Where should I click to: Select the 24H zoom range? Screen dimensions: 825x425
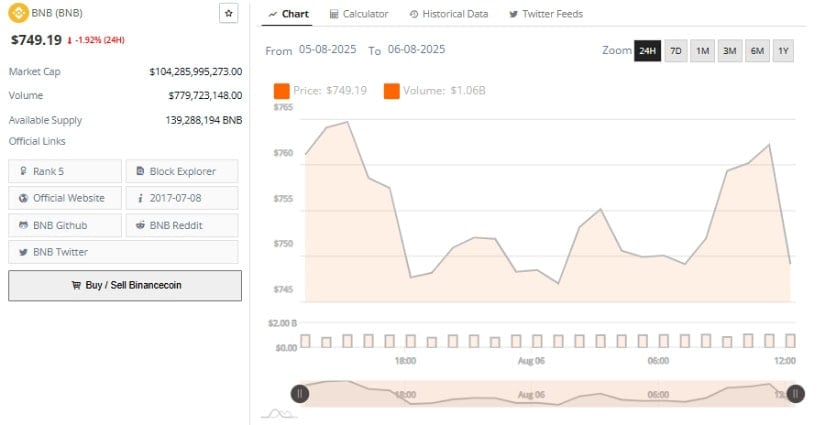(x=647, y=51)
